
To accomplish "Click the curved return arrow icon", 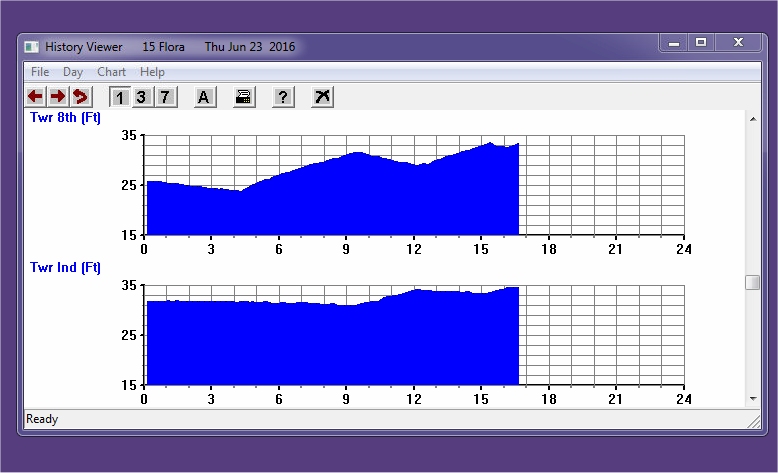I will pyautogui.click(x=81, y=96).
